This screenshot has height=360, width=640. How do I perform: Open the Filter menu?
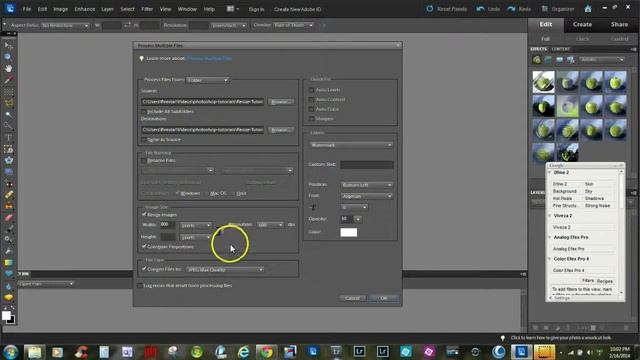[x=147, y=9]
